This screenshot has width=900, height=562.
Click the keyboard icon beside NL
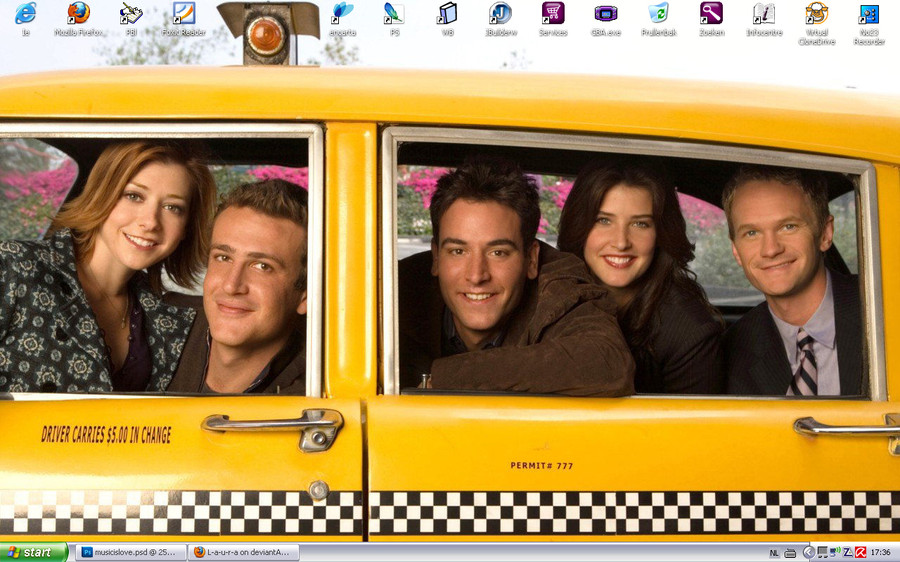click(790, 553)
